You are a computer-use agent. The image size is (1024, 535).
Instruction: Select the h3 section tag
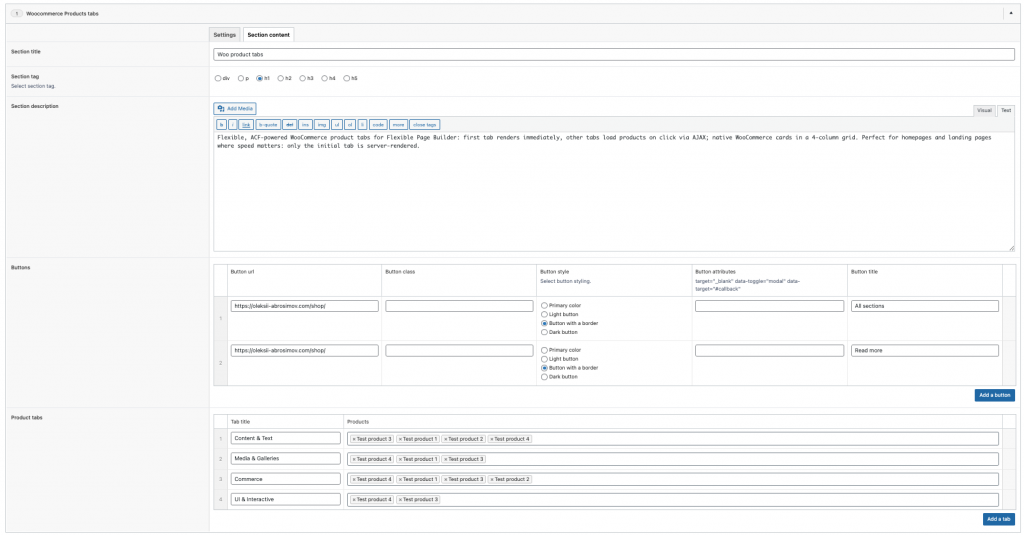303,78
